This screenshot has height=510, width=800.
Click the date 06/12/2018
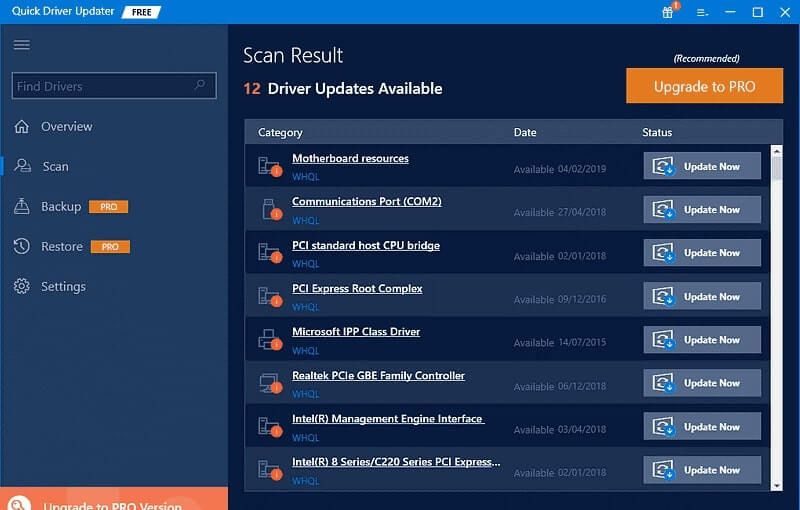(582, 387)
